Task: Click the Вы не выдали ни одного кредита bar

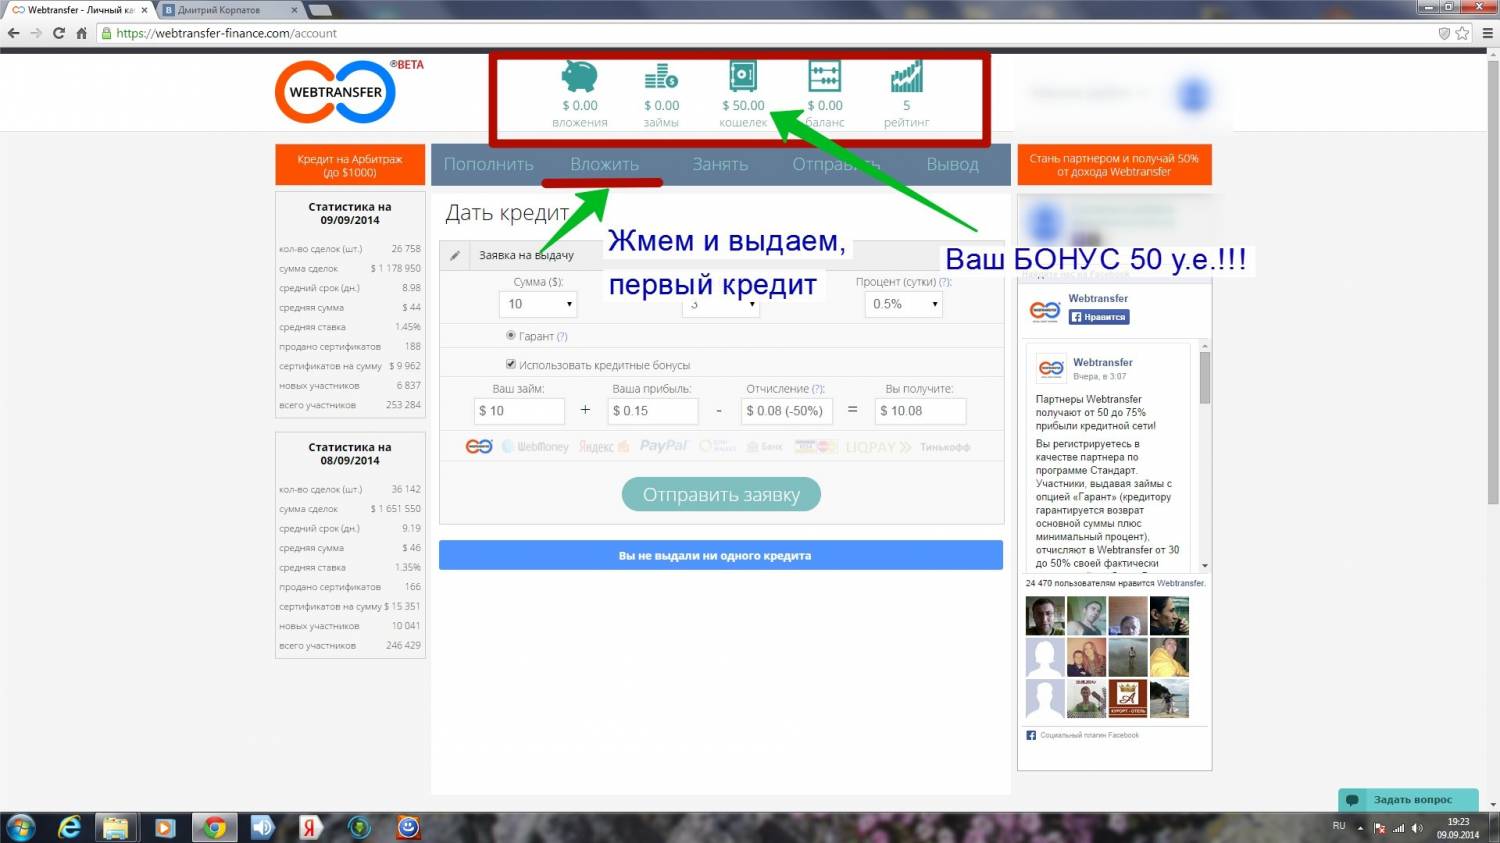Action: pyautogui.click(x=720, y=555)
